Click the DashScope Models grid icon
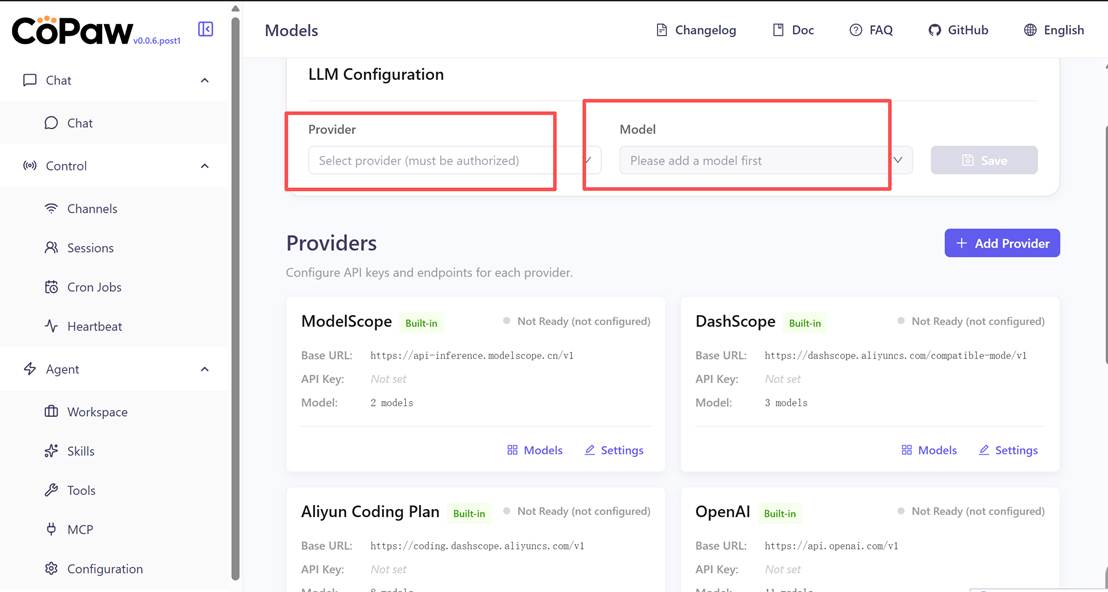 pos(907,450)
